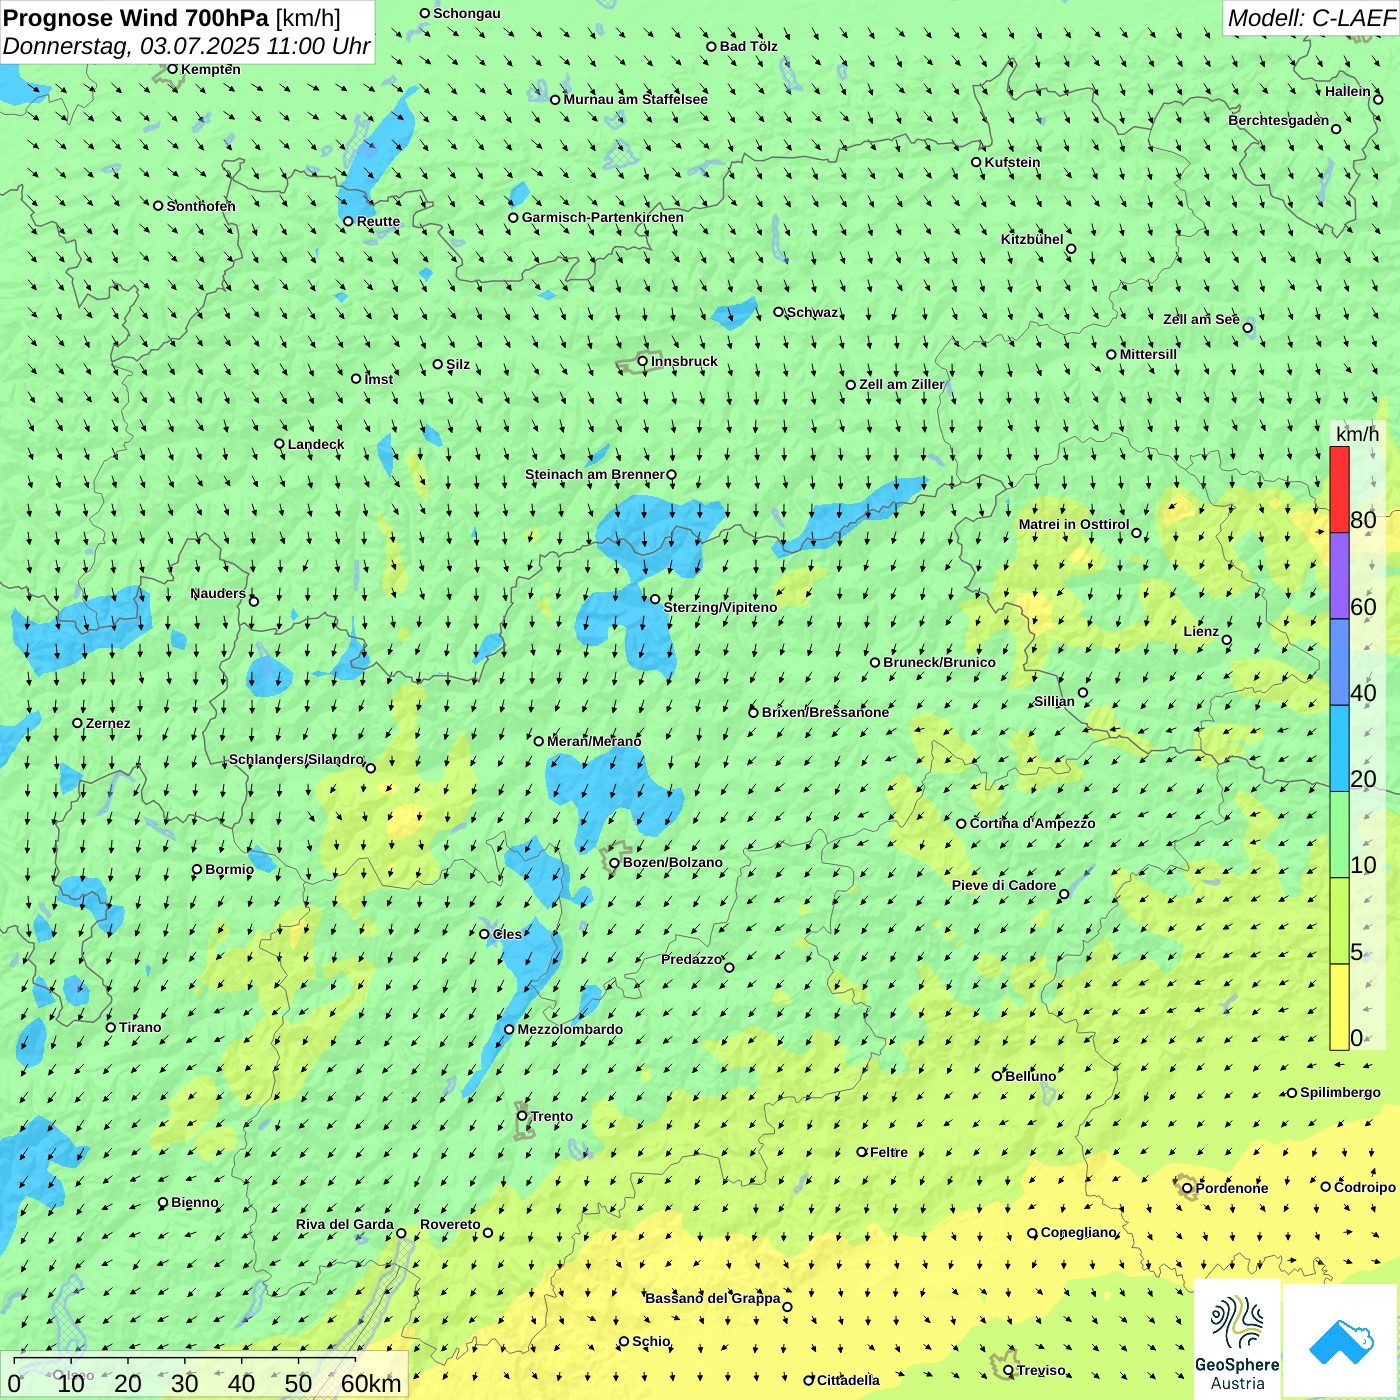Image resolution: width=1400 pixels, height=1400 pixels.
Task: Click the legend's 'km/h' unit label
Action: point(1357,434)
